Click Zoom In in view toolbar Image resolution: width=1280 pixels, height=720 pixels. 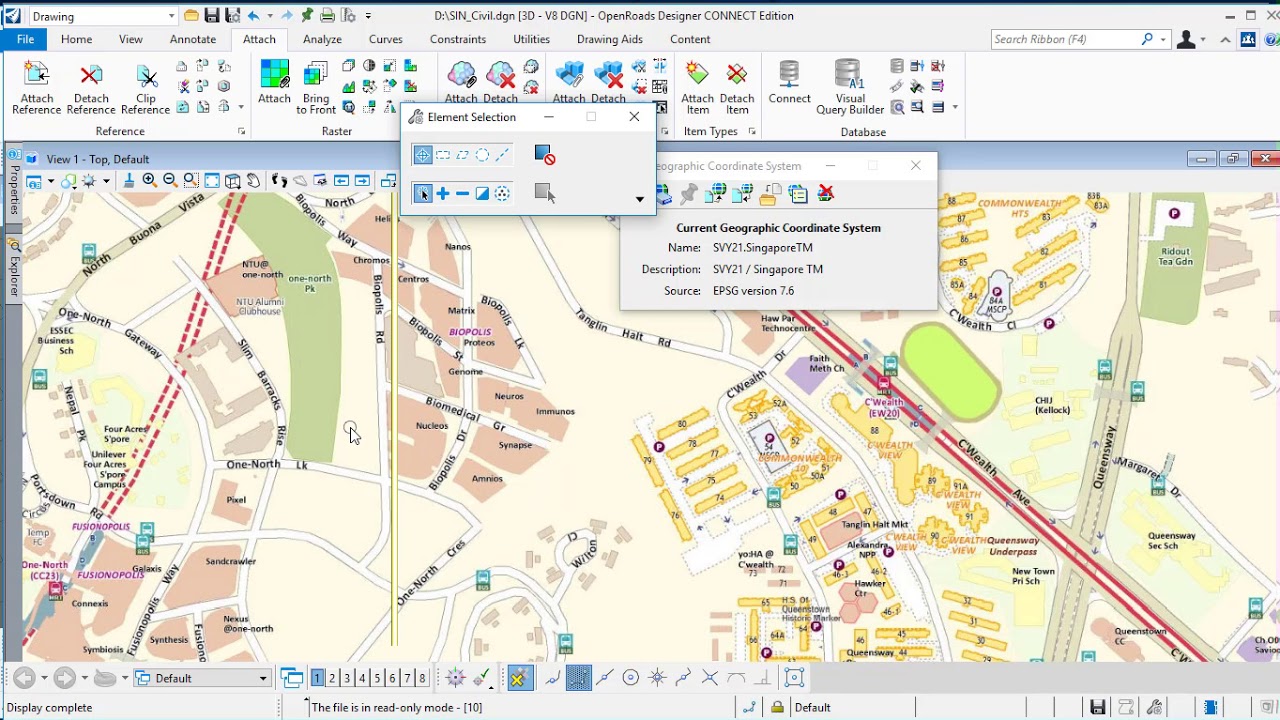149,180
